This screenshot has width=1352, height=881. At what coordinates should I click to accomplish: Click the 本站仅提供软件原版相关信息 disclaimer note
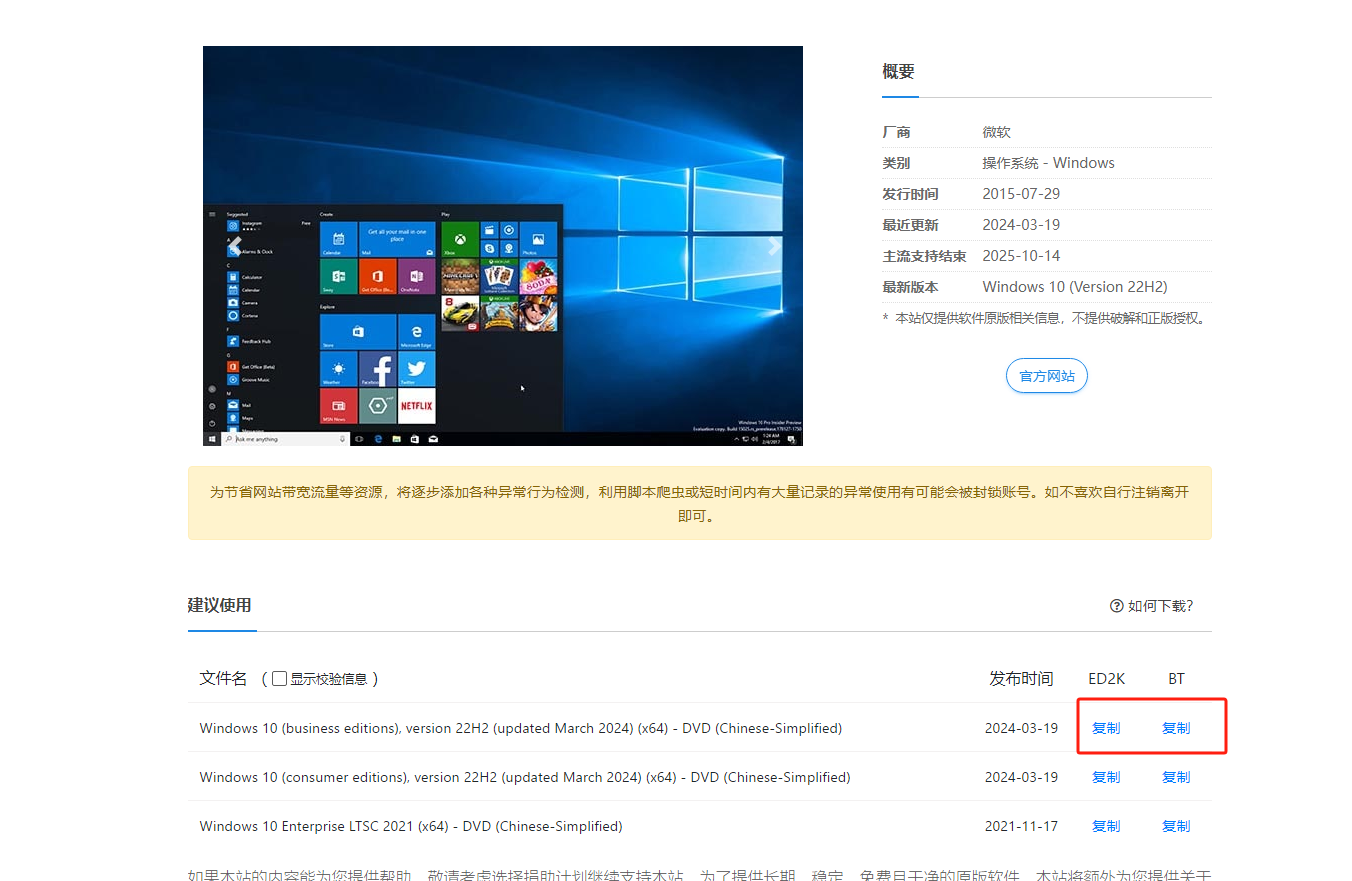pyautogui.click(x=1046, y=318)
